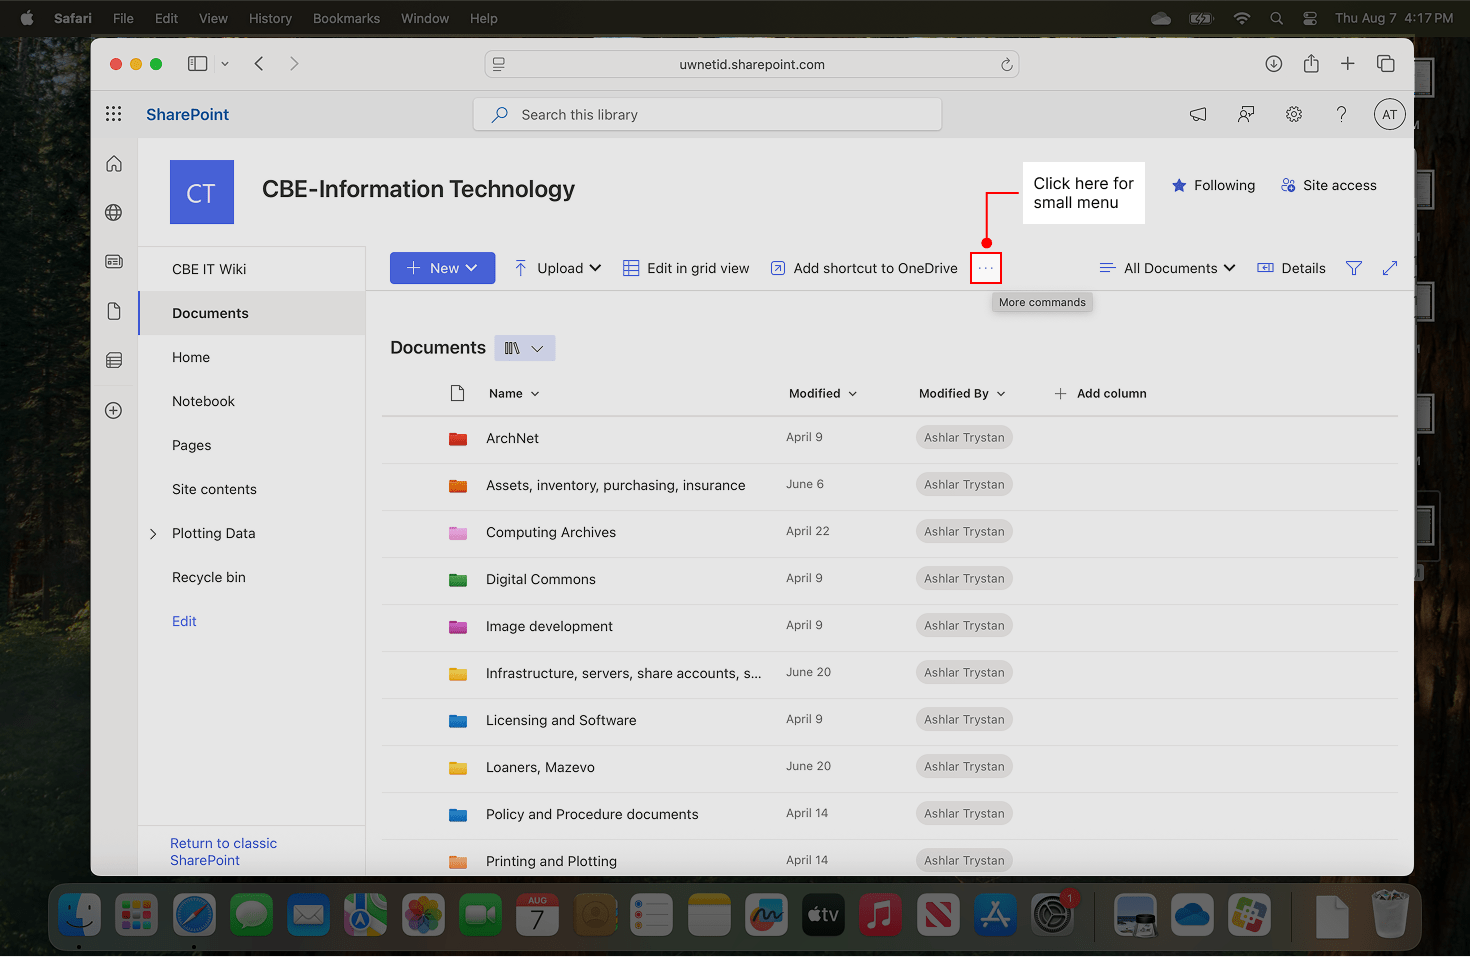Open the filter pane icon

1353,268
